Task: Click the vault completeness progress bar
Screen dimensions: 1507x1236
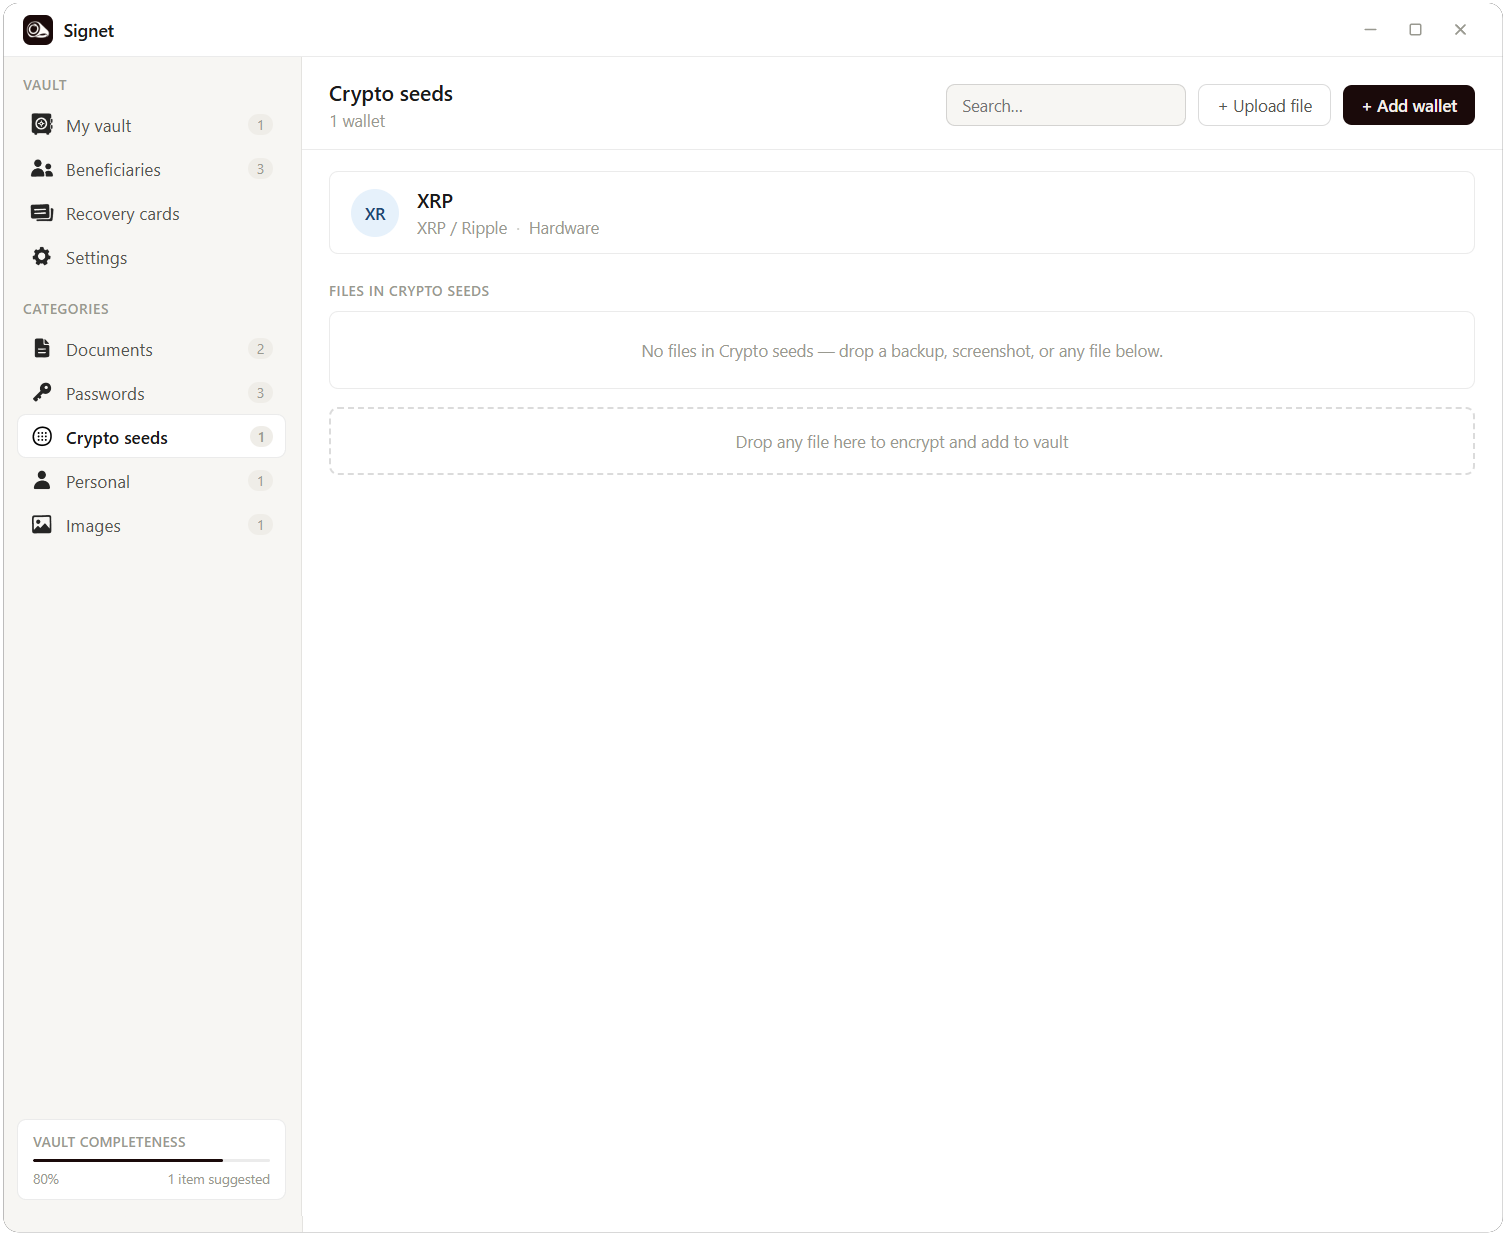Action: tap(151, 1160)
